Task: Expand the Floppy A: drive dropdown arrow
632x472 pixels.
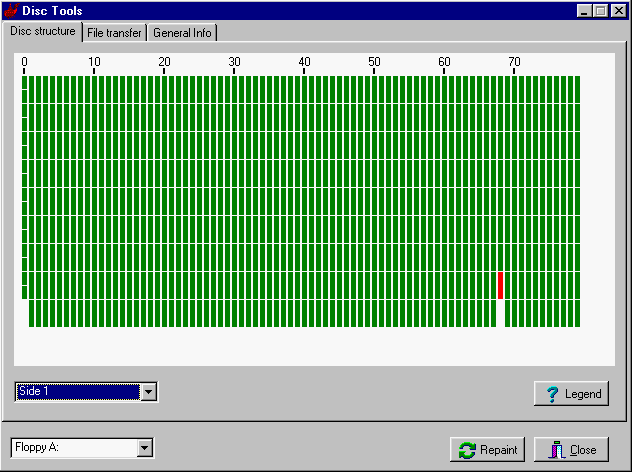Action: (x=144, y=448)
